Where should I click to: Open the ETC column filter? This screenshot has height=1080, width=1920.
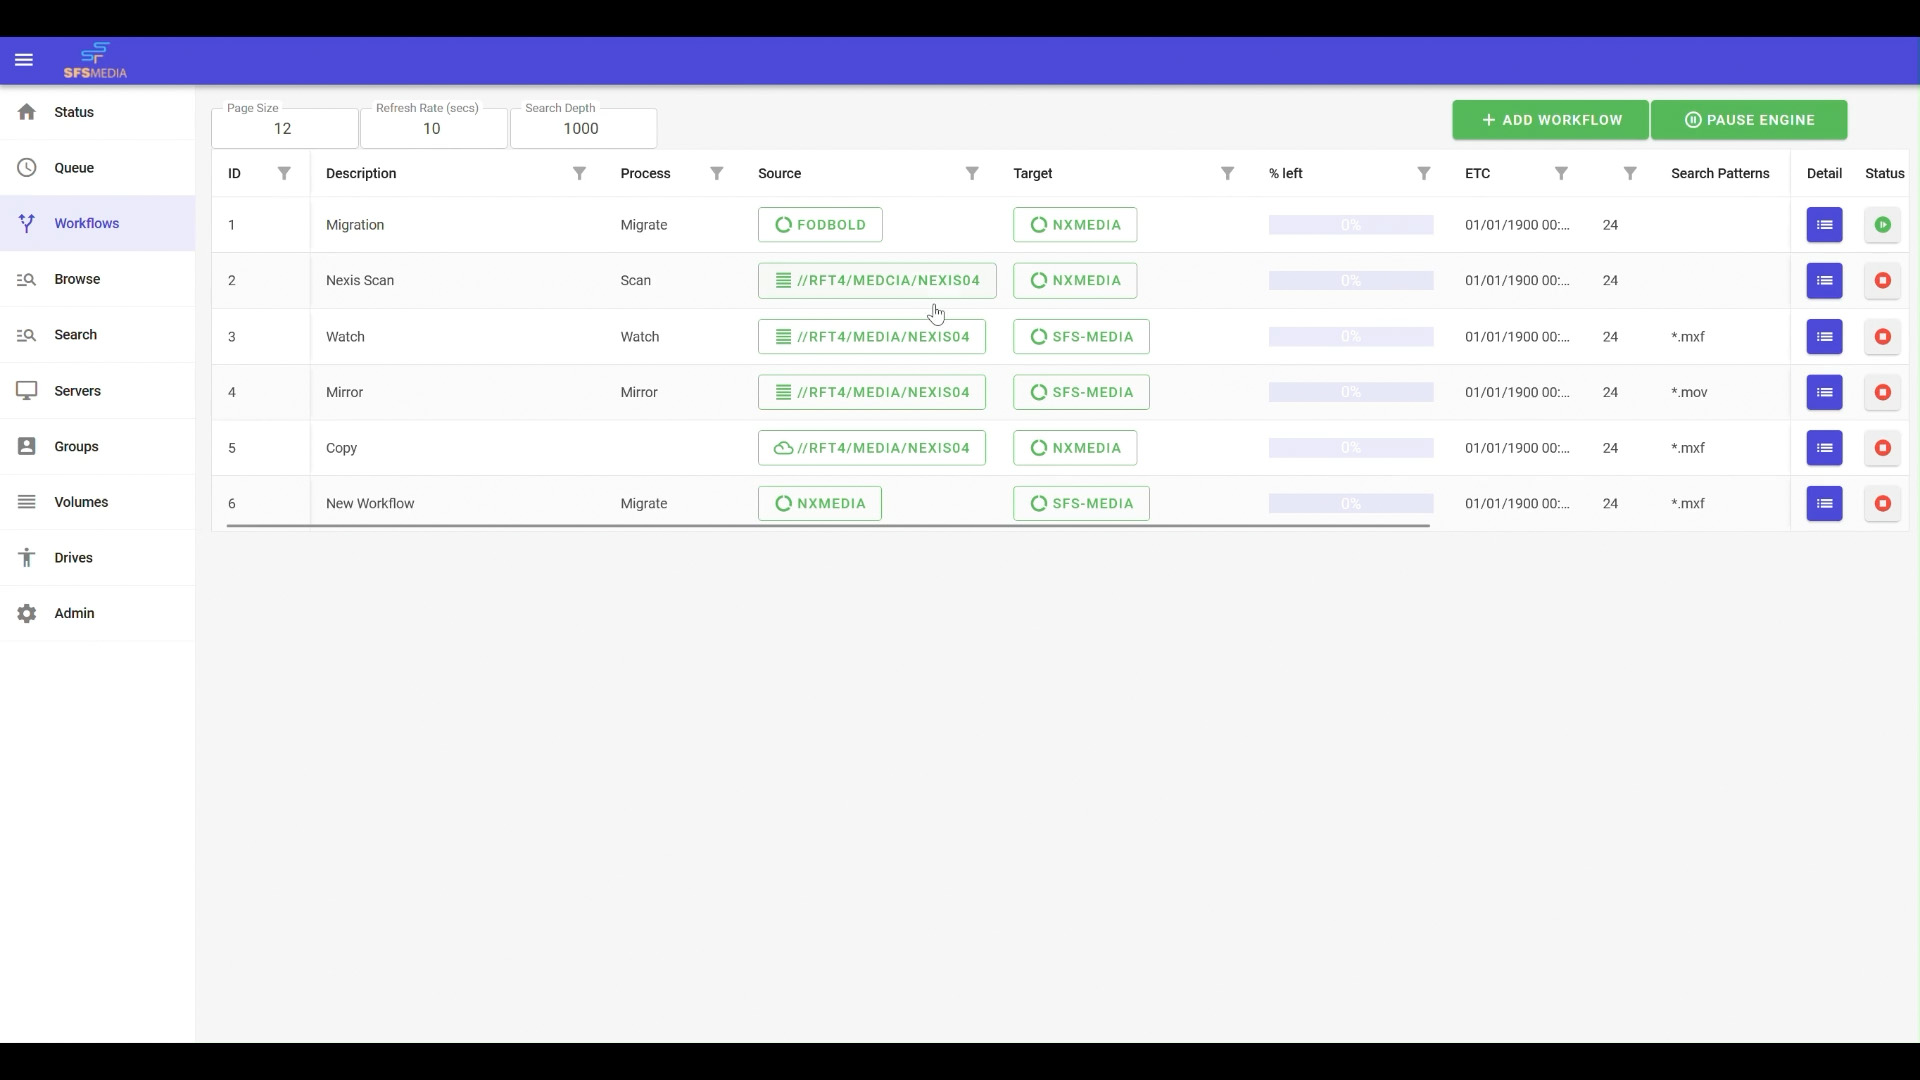click(1561, 174)
